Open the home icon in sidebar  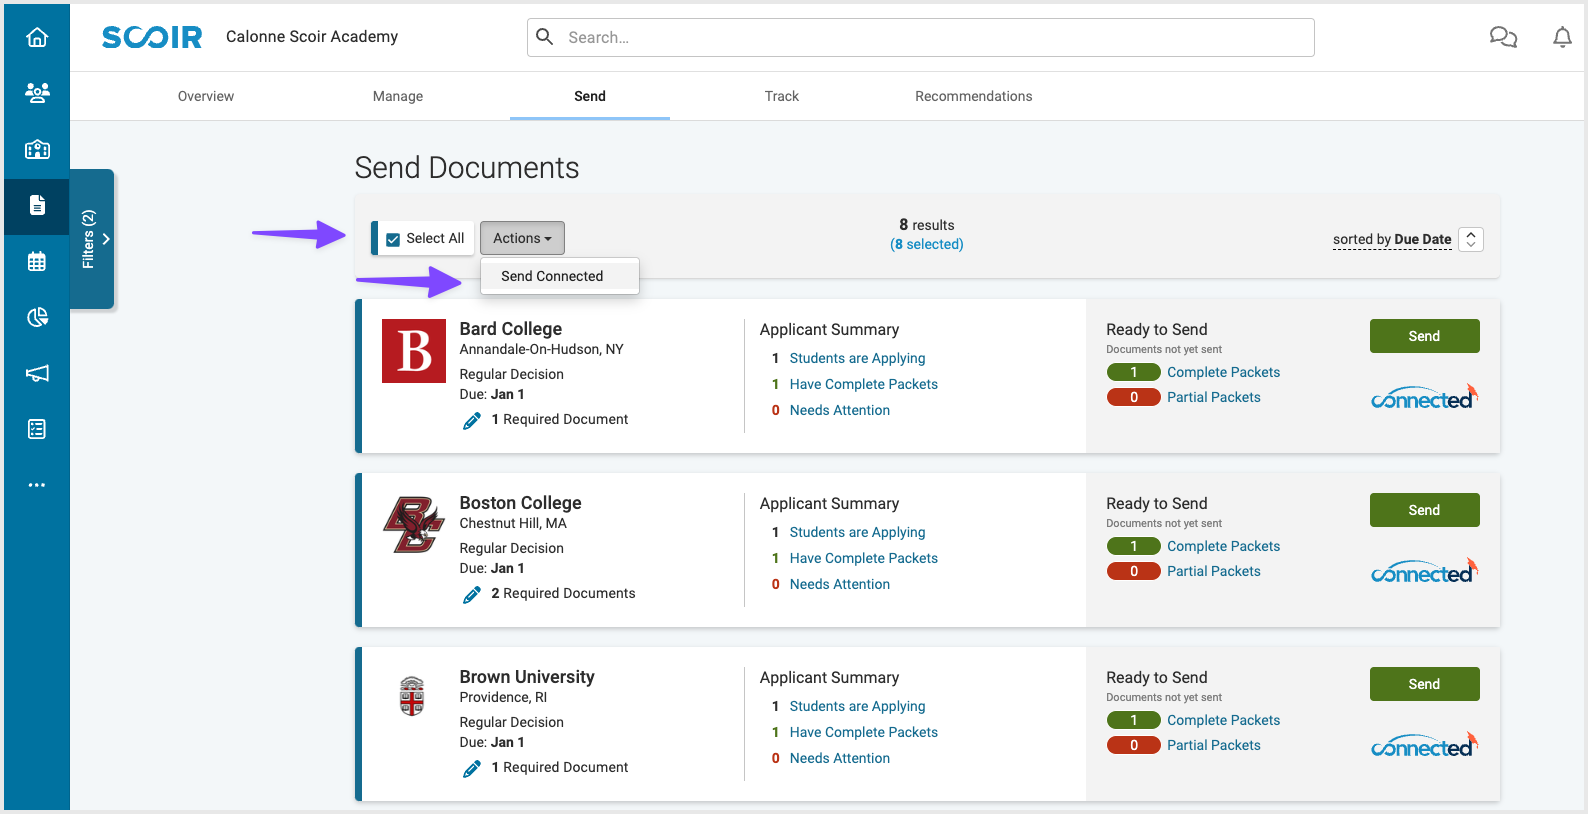pos(37,37)
